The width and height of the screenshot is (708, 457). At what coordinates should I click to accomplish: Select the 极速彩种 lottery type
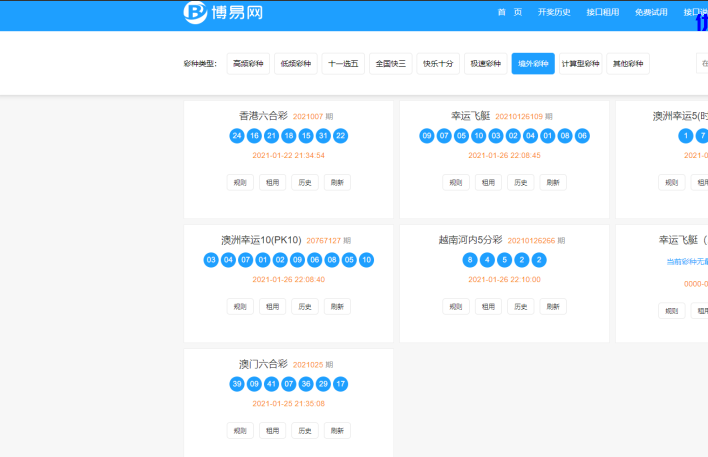point(485,64)
